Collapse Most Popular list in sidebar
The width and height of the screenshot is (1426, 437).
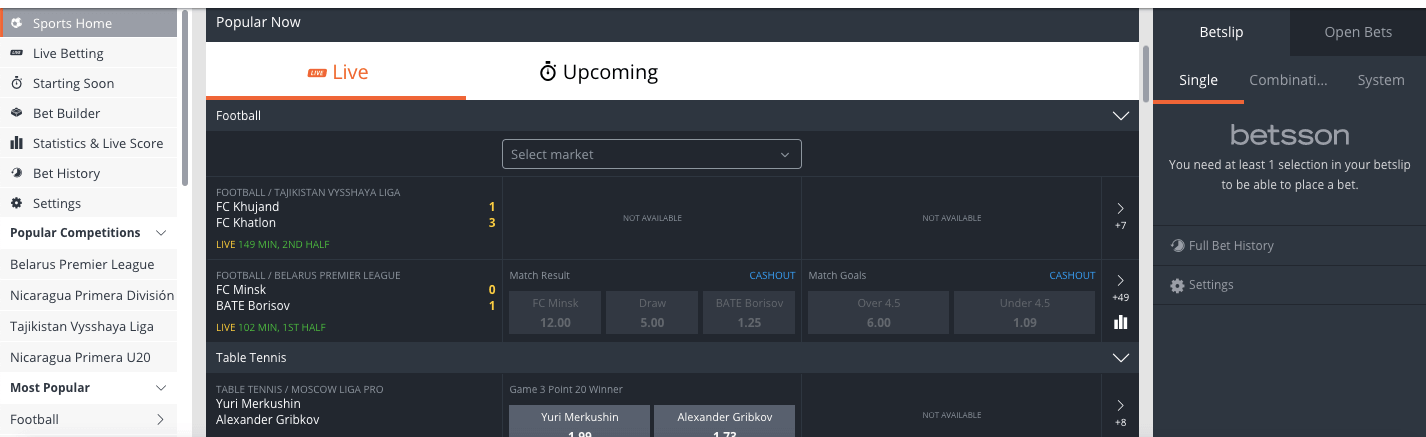(160, 388)
